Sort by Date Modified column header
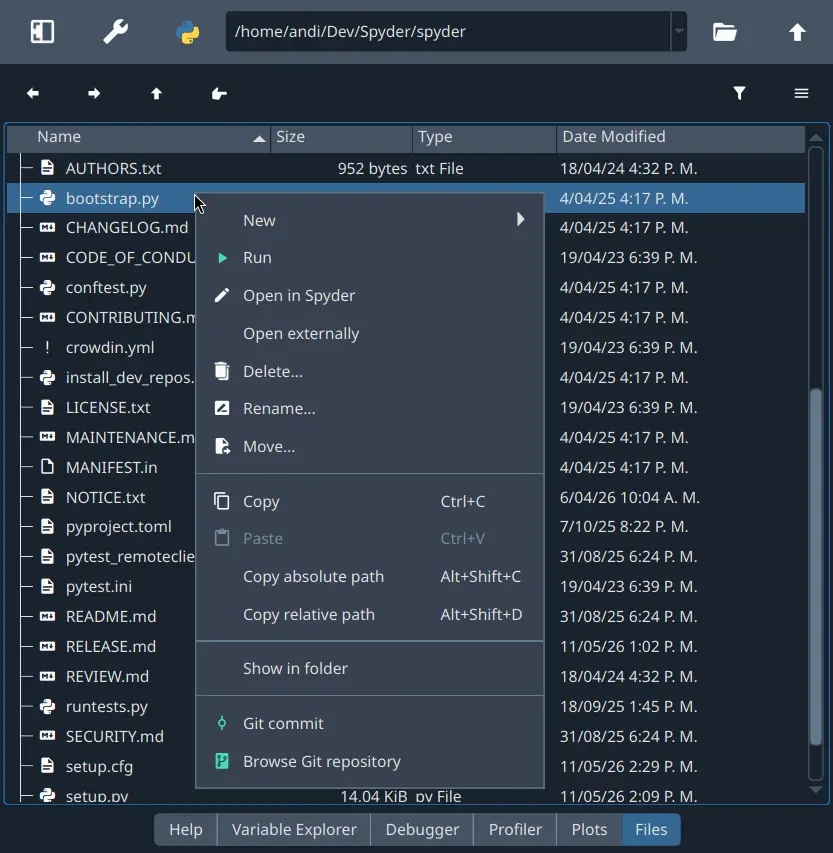833x853 pixels. pos(681,137)
